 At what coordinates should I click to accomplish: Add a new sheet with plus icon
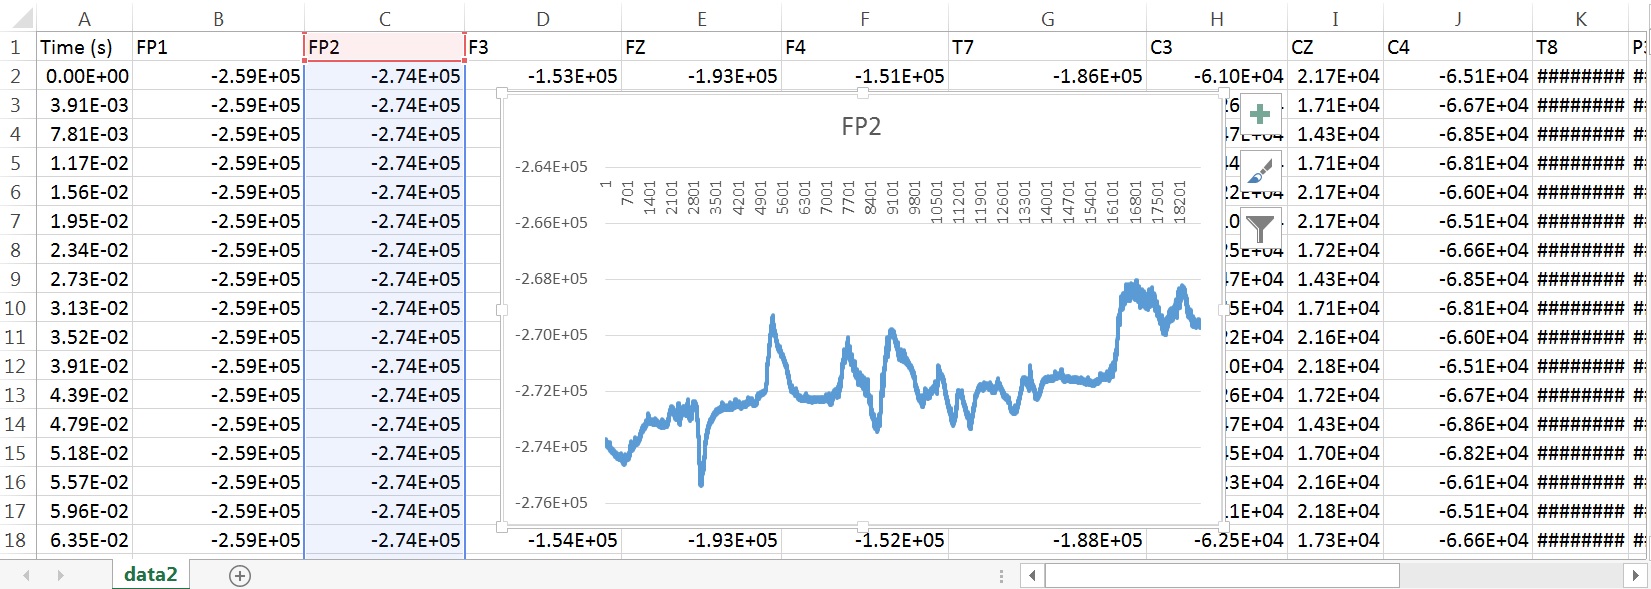click(240, 575)
